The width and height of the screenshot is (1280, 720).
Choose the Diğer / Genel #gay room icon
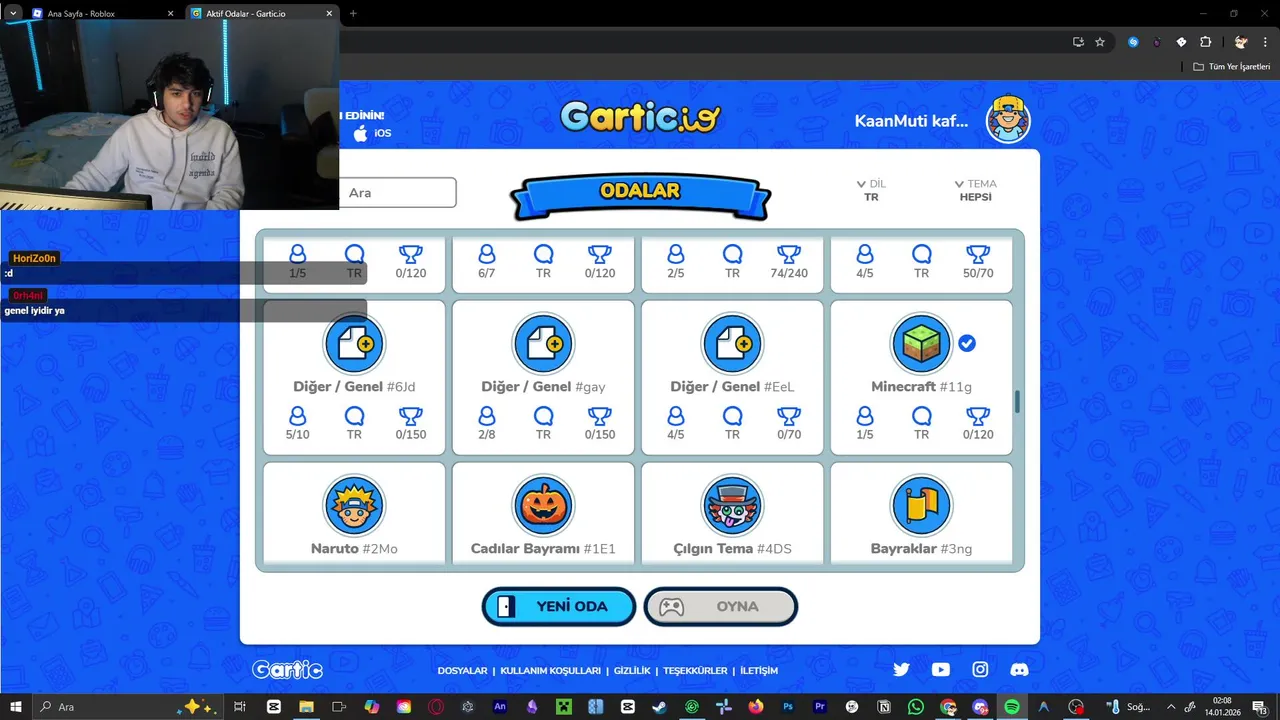point(543,343)
